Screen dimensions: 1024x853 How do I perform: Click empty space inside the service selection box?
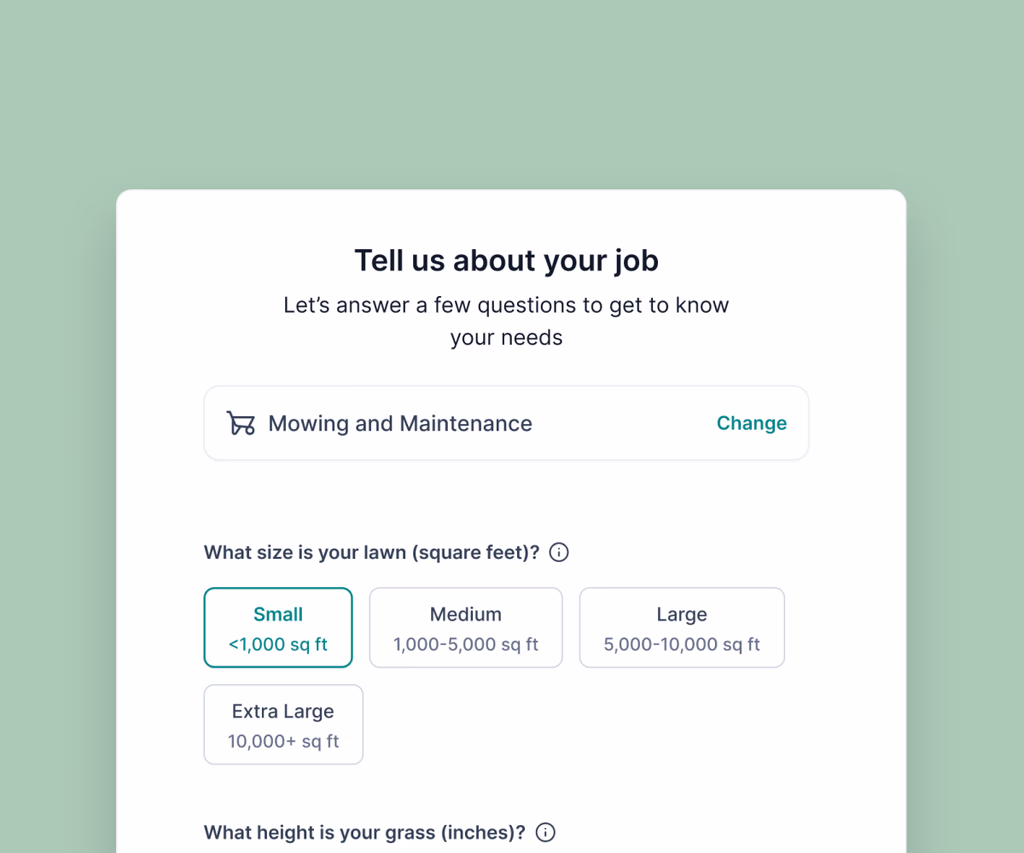point(620,423)
